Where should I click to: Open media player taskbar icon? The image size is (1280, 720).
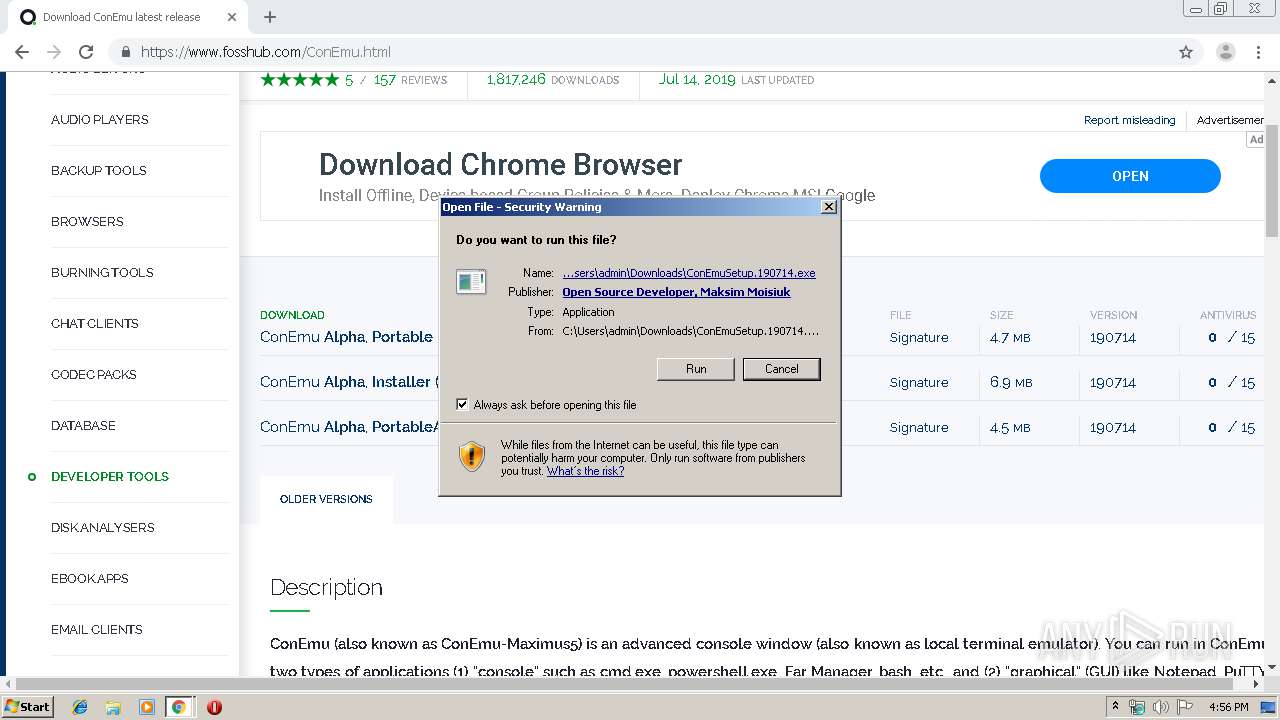pyautogui.click(x=147, y=707)
